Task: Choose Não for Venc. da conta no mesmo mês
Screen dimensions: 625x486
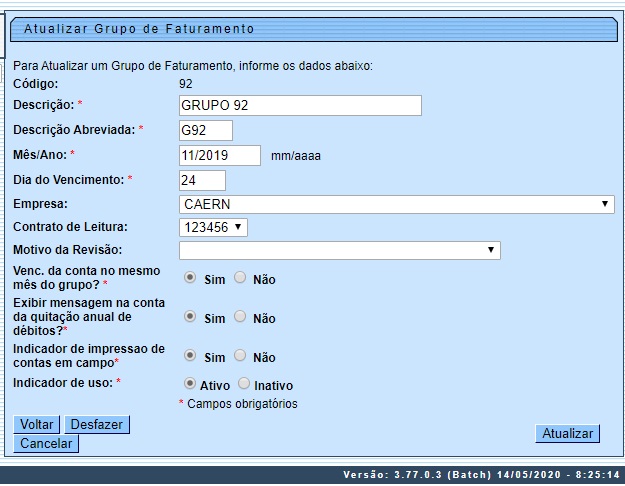Action: tap(239, 279)
